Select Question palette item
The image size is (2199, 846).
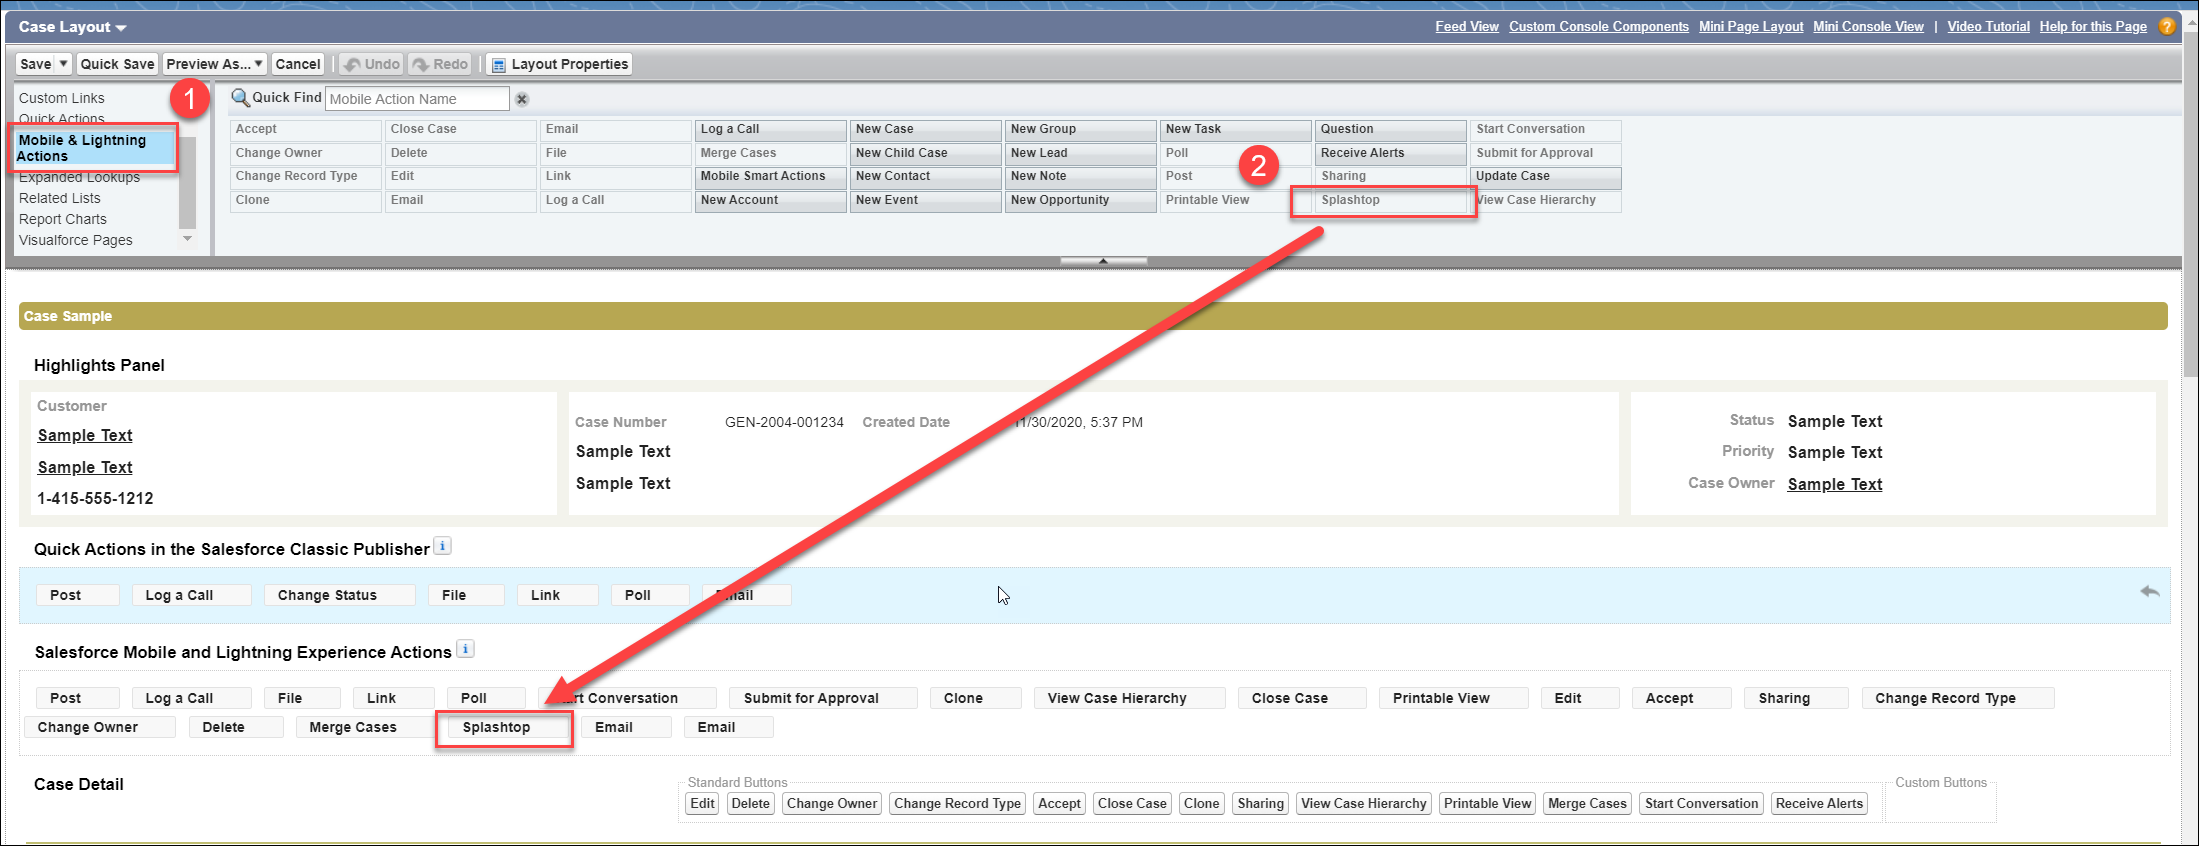[1391, 129]
